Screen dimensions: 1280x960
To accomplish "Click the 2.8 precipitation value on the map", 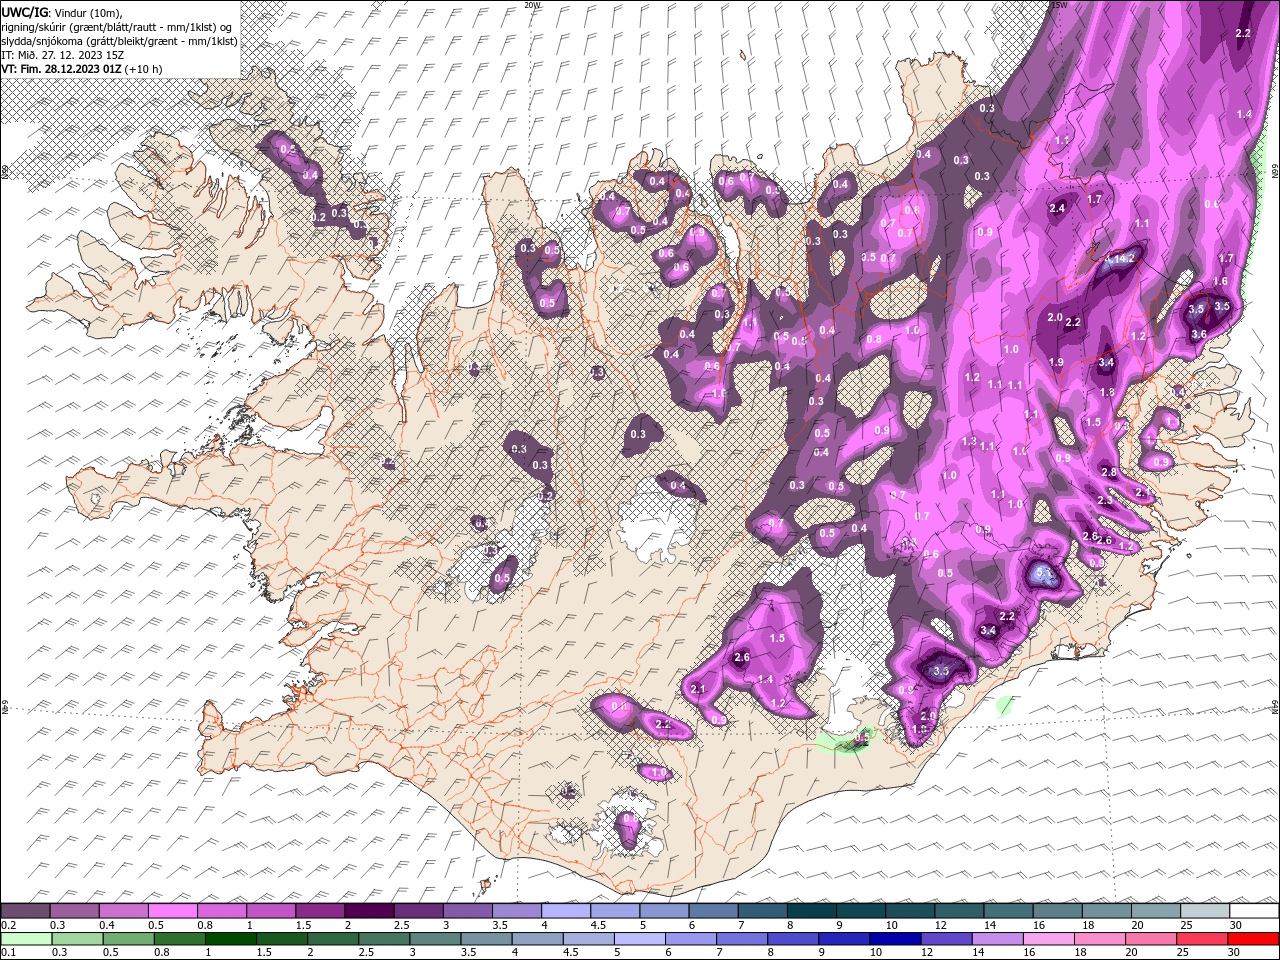I will point(1109,472).
